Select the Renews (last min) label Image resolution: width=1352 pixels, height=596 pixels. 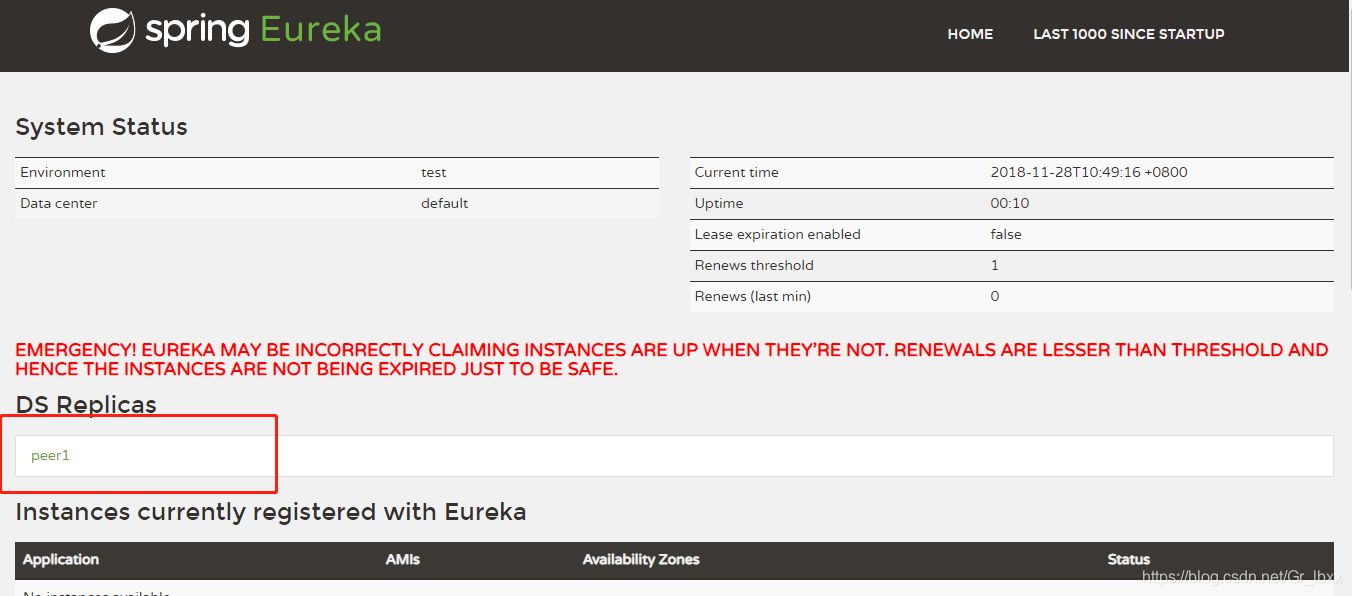tap(753, 296)
